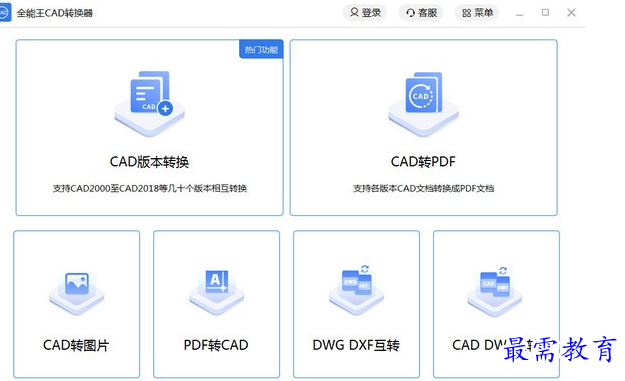Select the CAD版本转换 title text
This screenshot has width=625, height=381.
pyautogui.click(x=149, y=162)
